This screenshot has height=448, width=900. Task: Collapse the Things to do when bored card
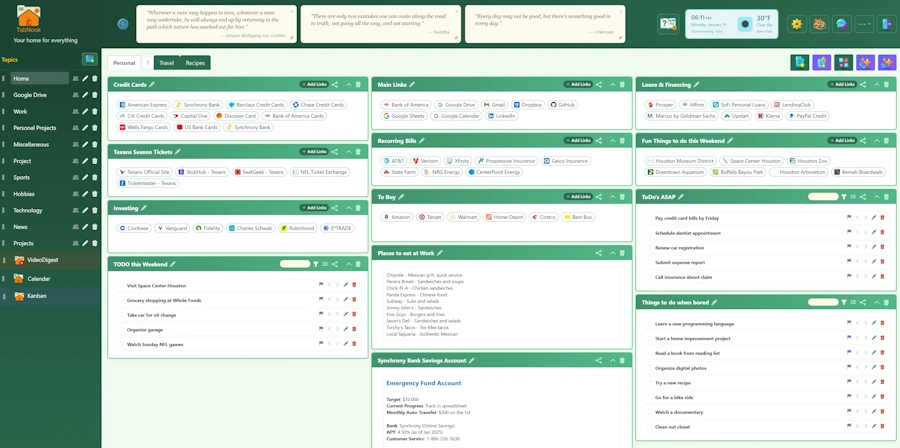point(876,302)
